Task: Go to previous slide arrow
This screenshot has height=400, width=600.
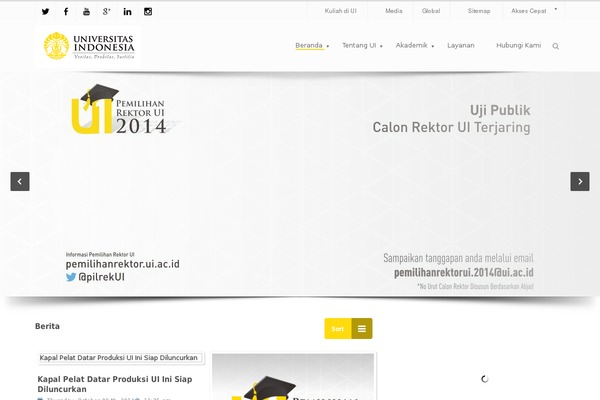Action: click(20, 181)
